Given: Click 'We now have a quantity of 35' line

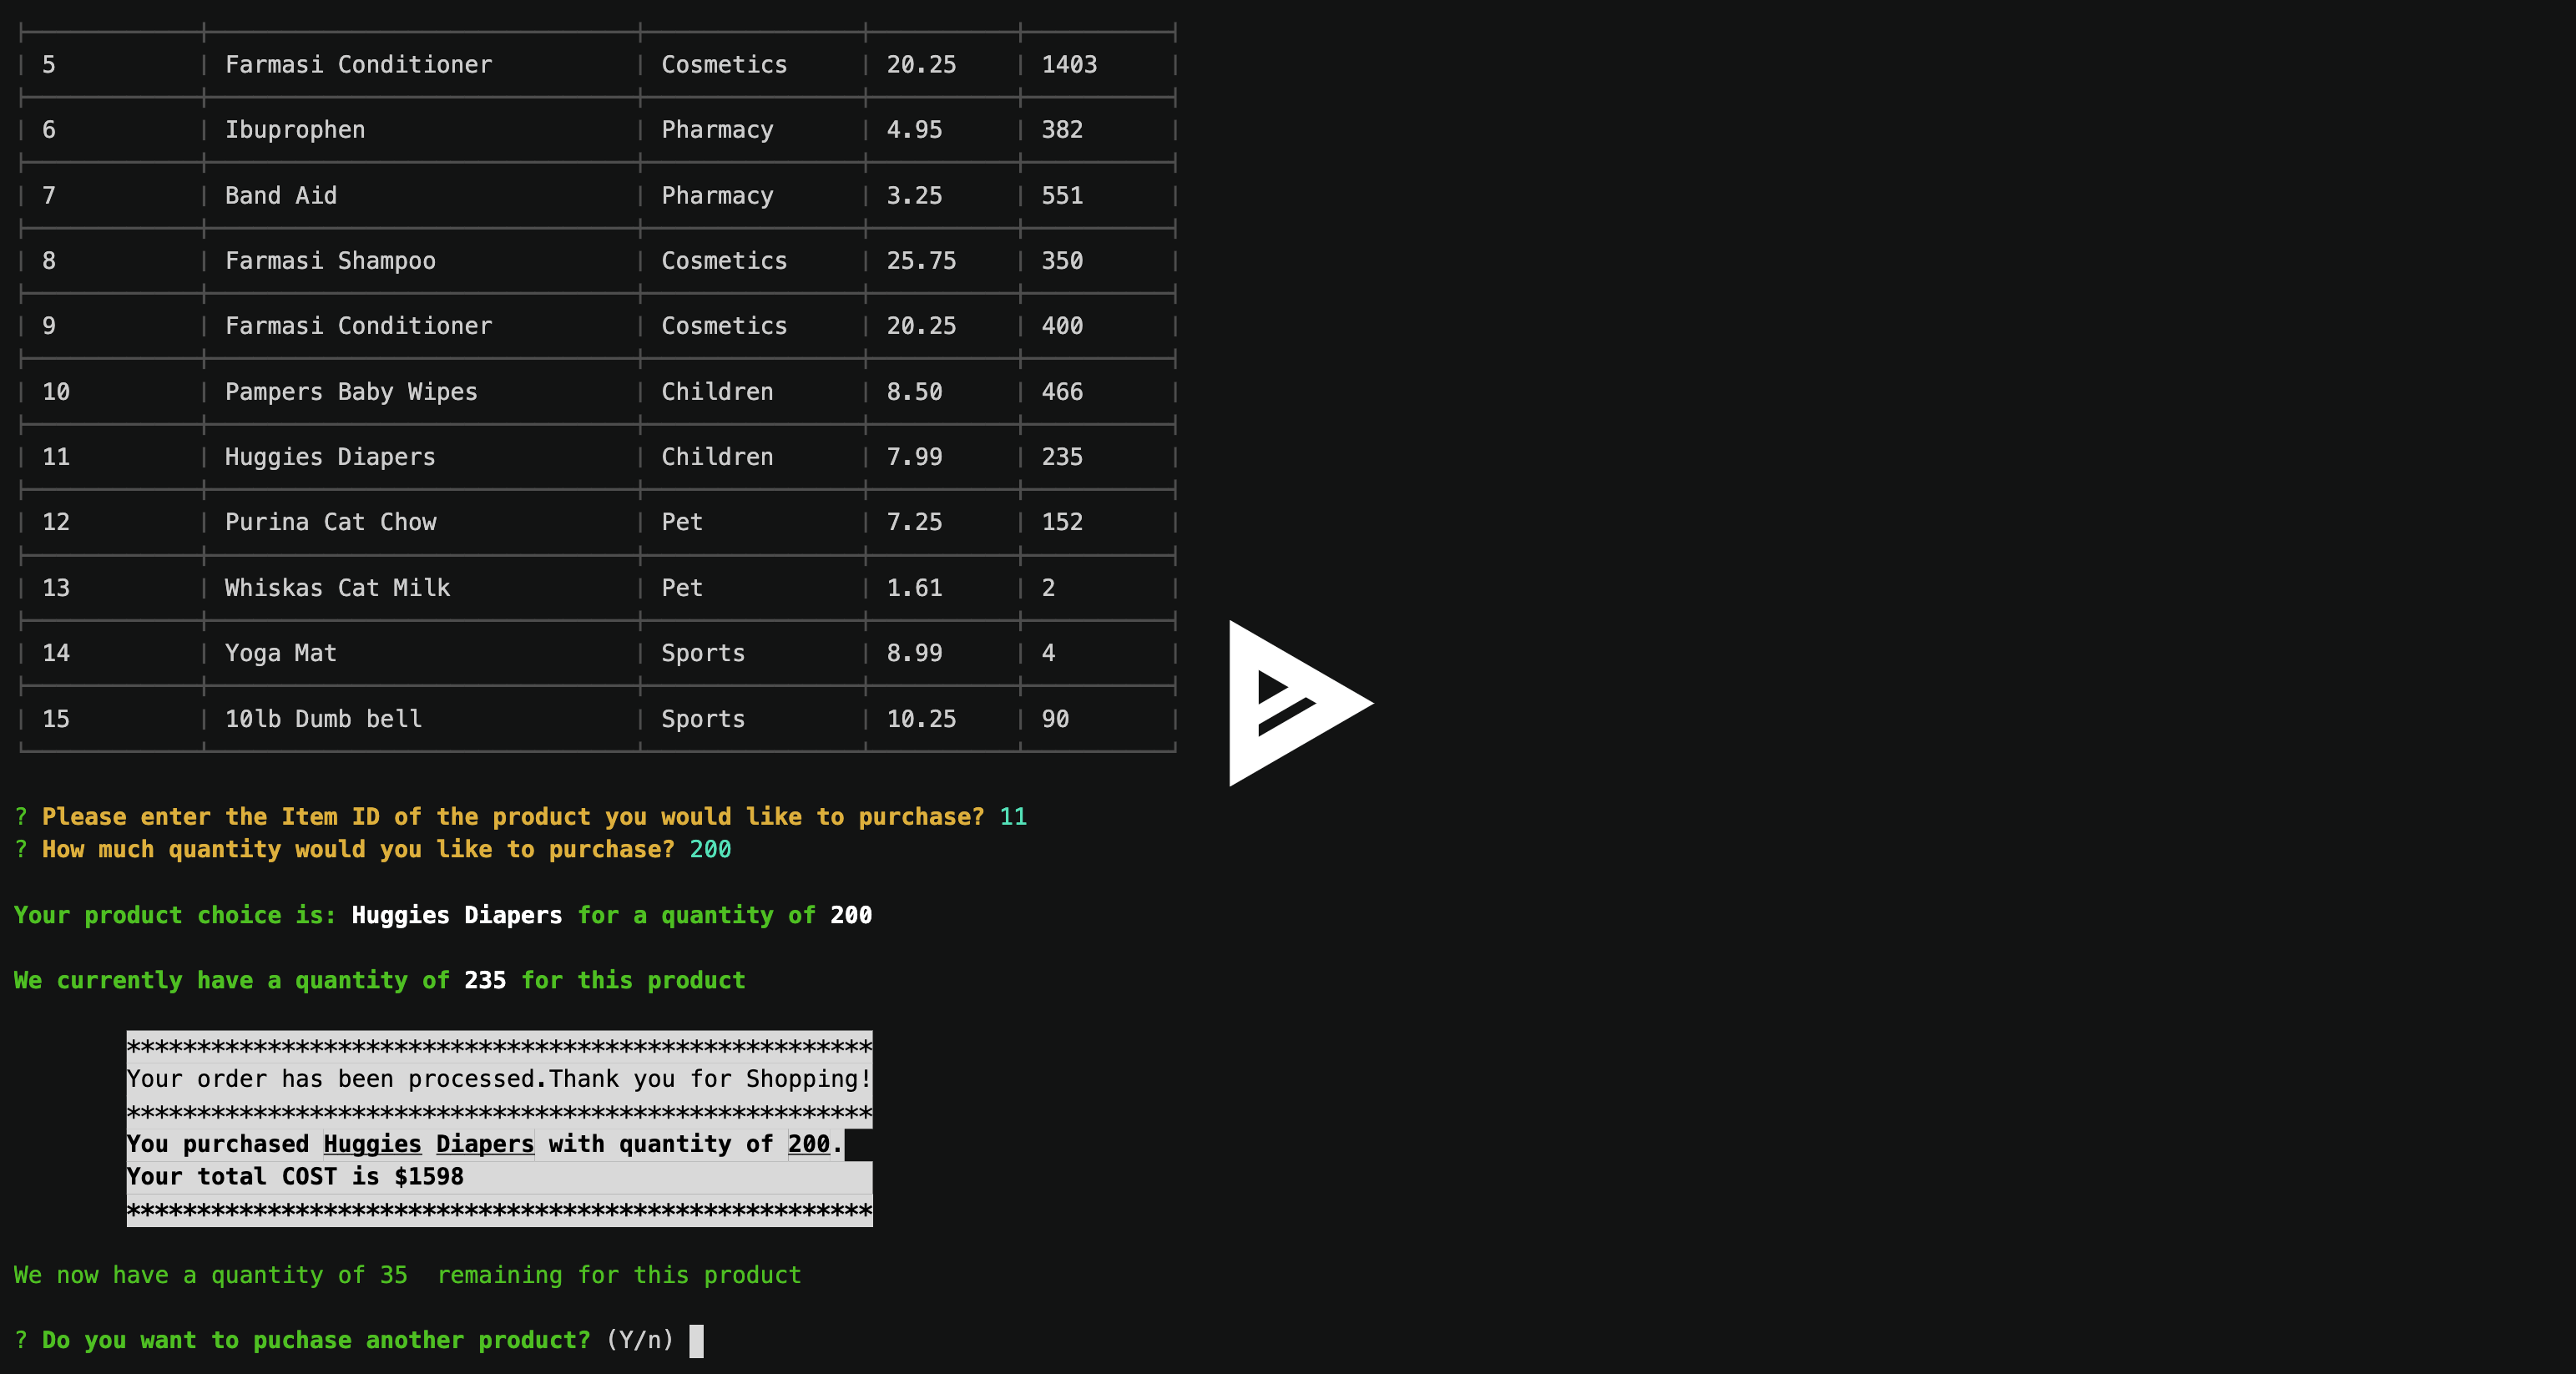Looking at the screenshot, I should [x=407, y=1275].
